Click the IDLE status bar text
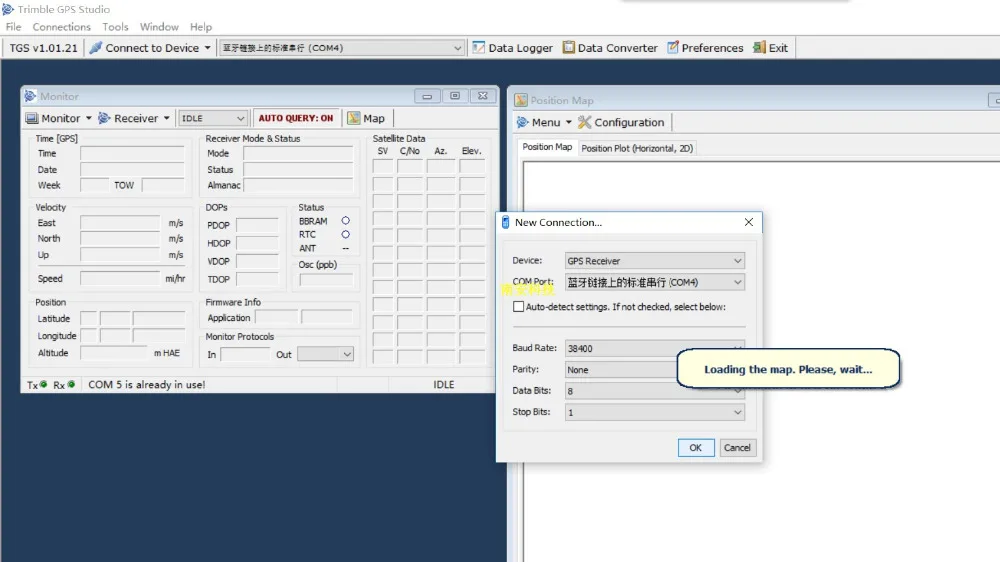1000x562 pixels. point(444,385)
